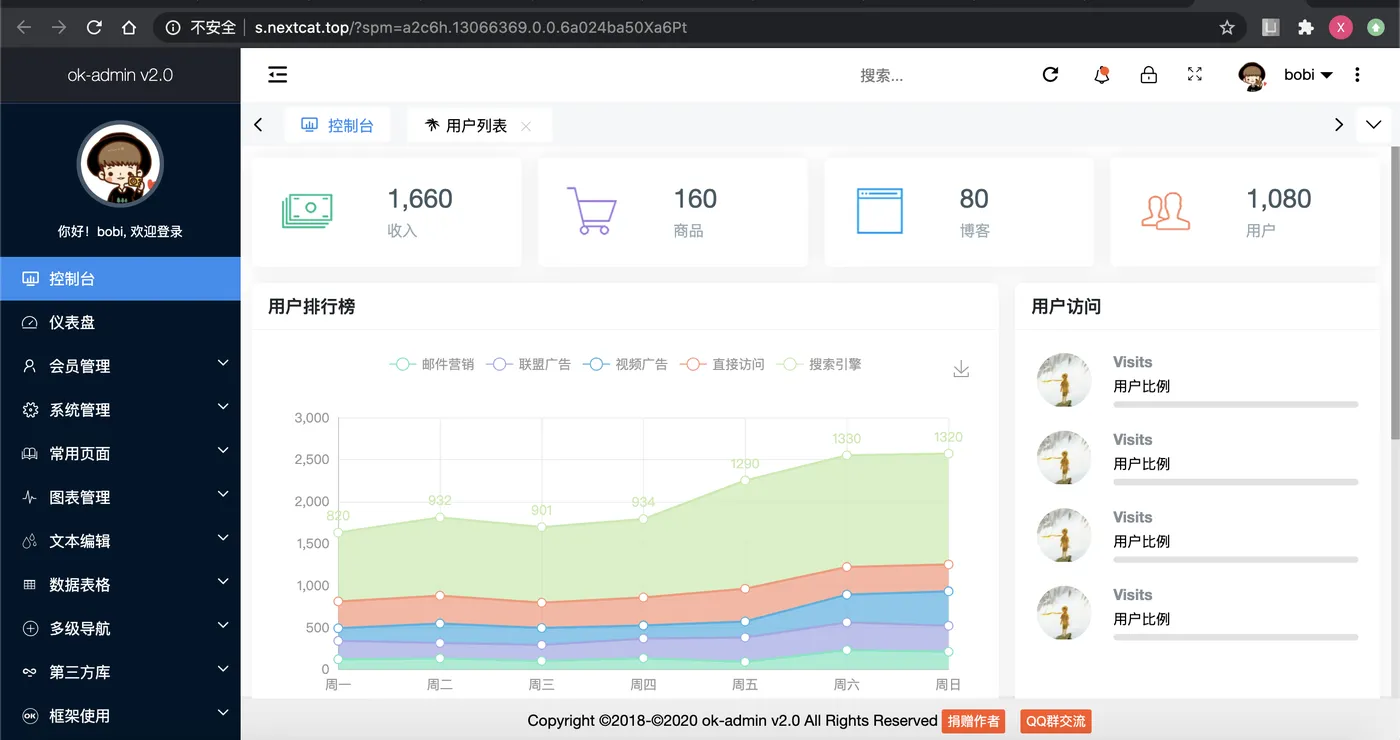Click the orange users icon

(1166, 211)
